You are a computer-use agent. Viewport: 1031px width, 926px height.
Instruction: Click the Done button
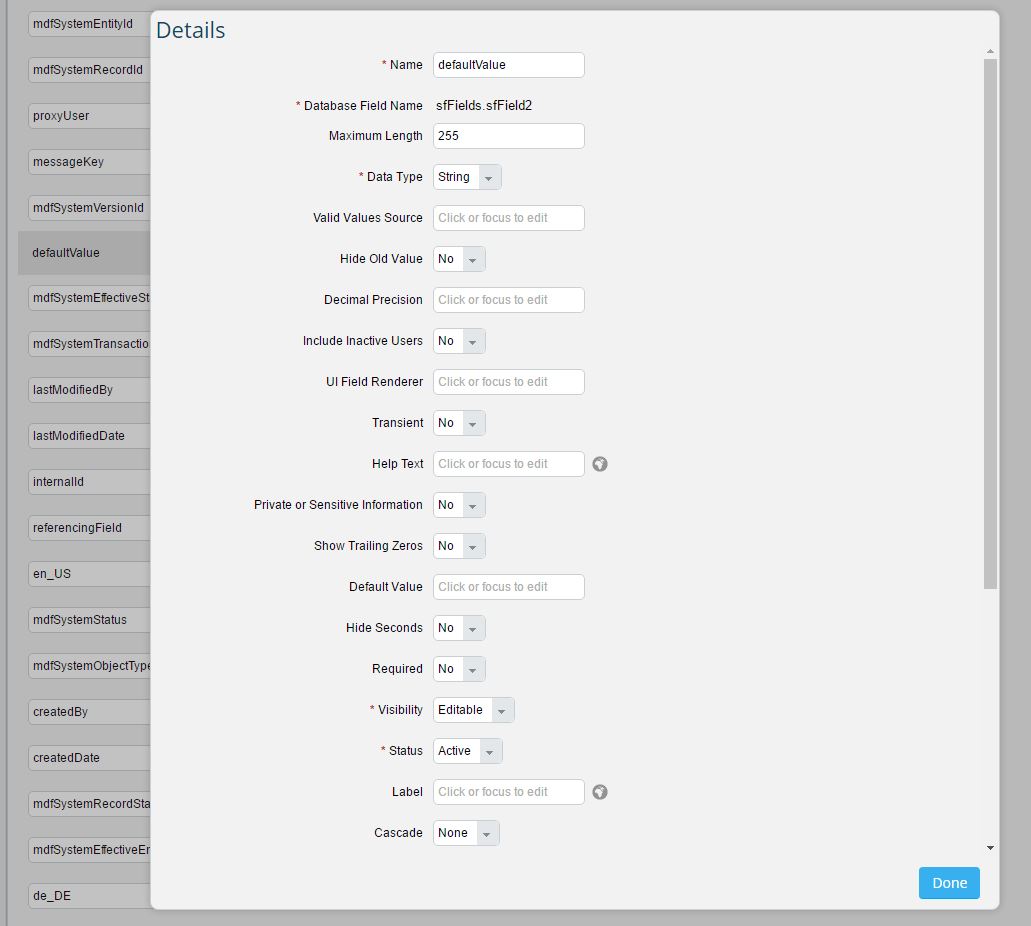click(949, 883)
